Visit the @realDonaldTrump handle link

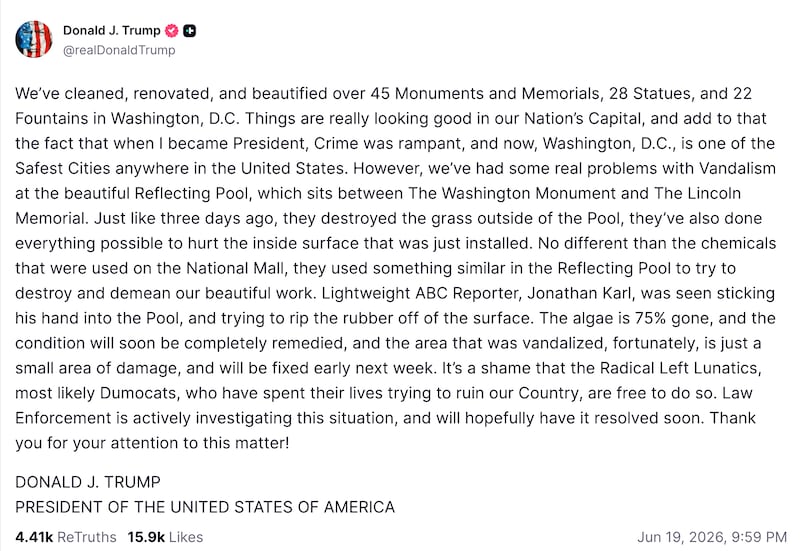point(119,50)
